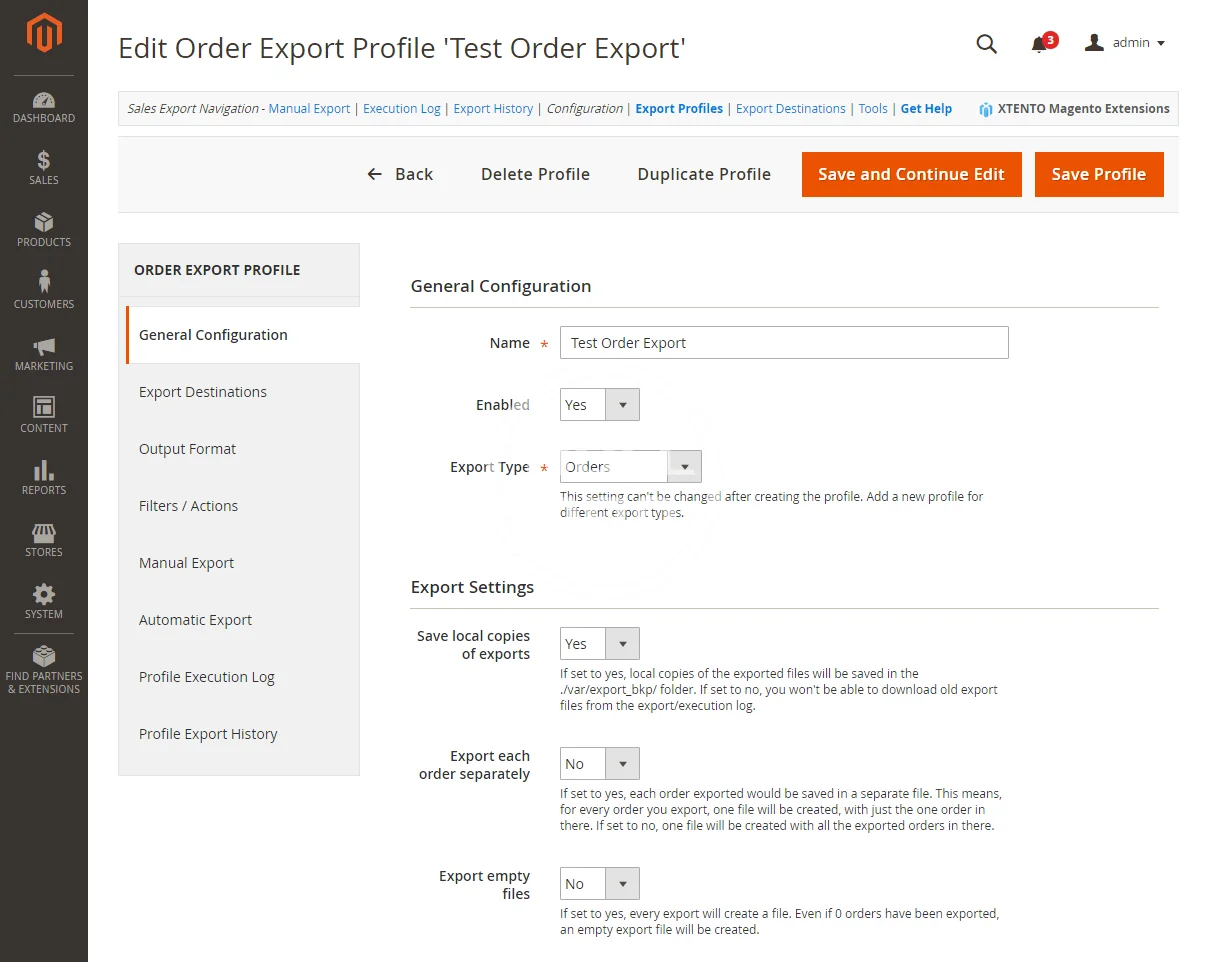This screenshot has height=962, width=1209.
Task: Open the Sales sidebar menu
Action: [44, 168]
